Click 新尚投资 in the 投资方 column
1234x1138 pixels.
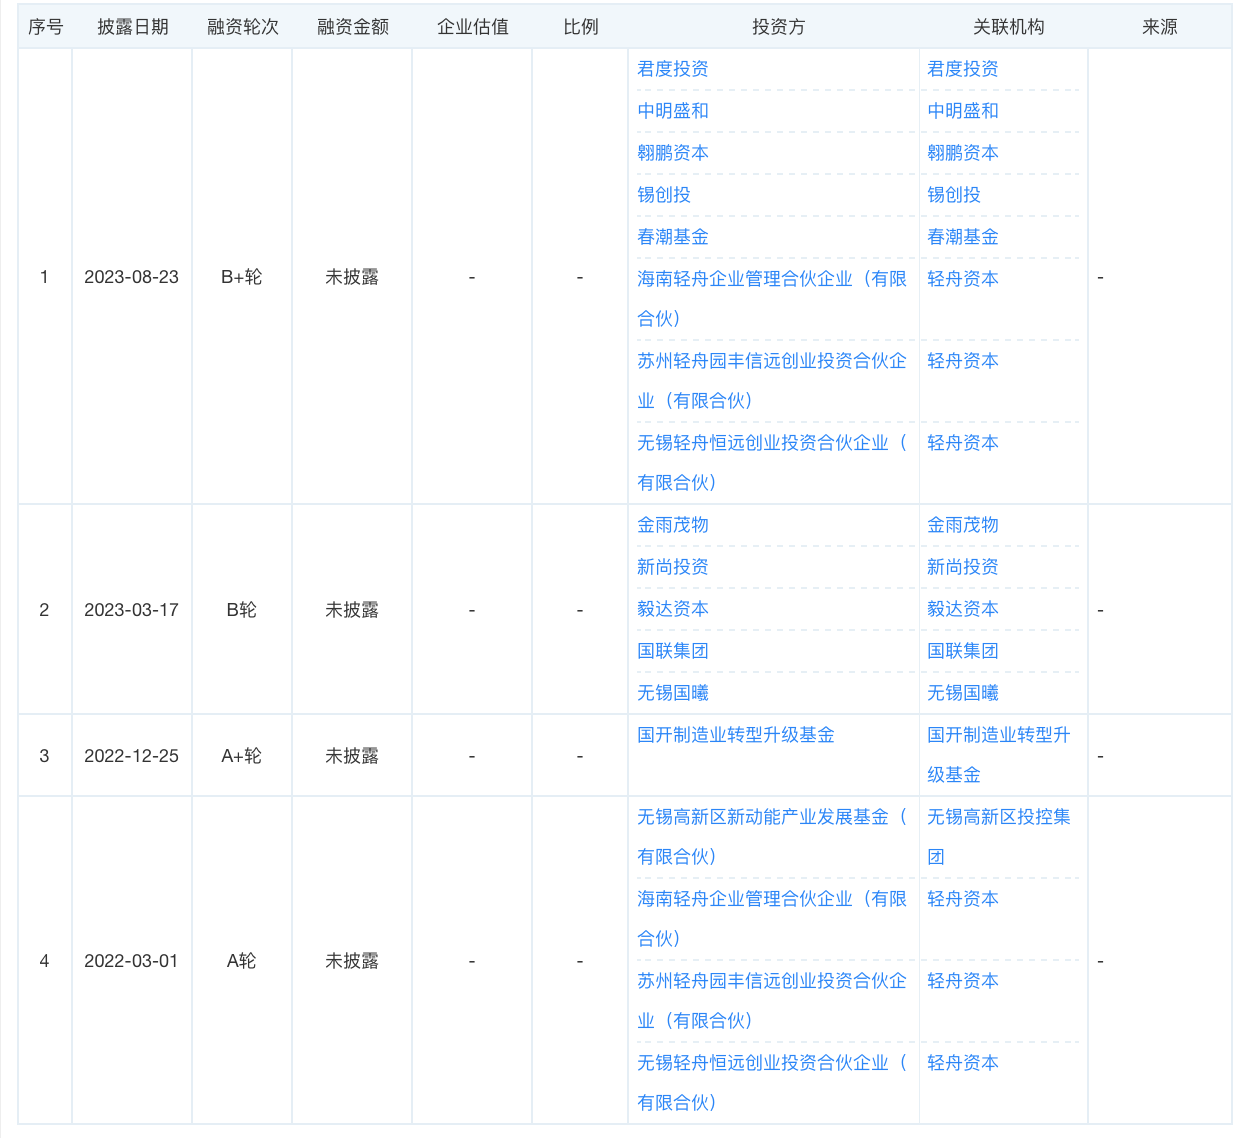tap(673, 567)
